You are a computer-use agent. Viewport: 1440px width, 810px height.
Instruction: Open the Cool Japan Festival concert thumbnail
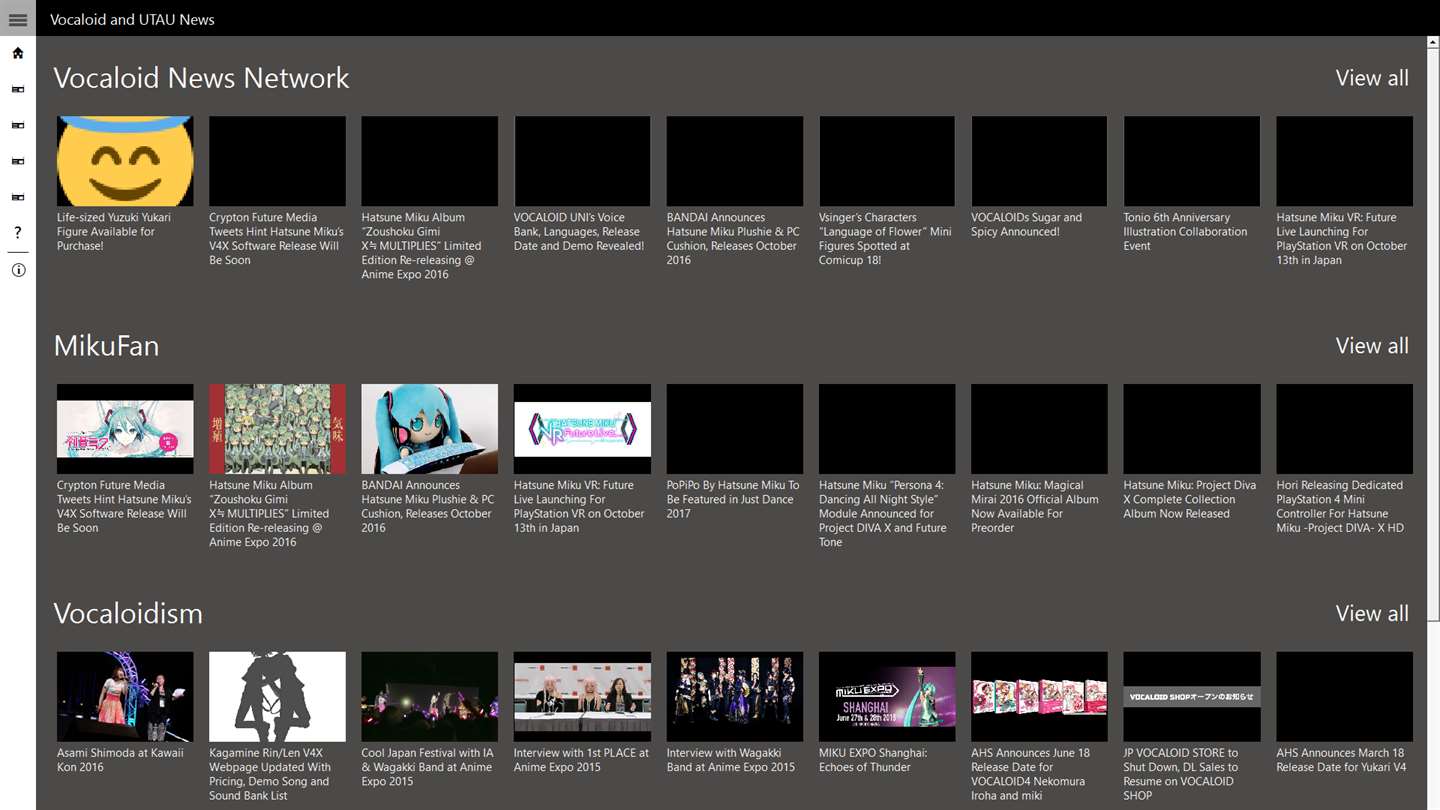429,697
